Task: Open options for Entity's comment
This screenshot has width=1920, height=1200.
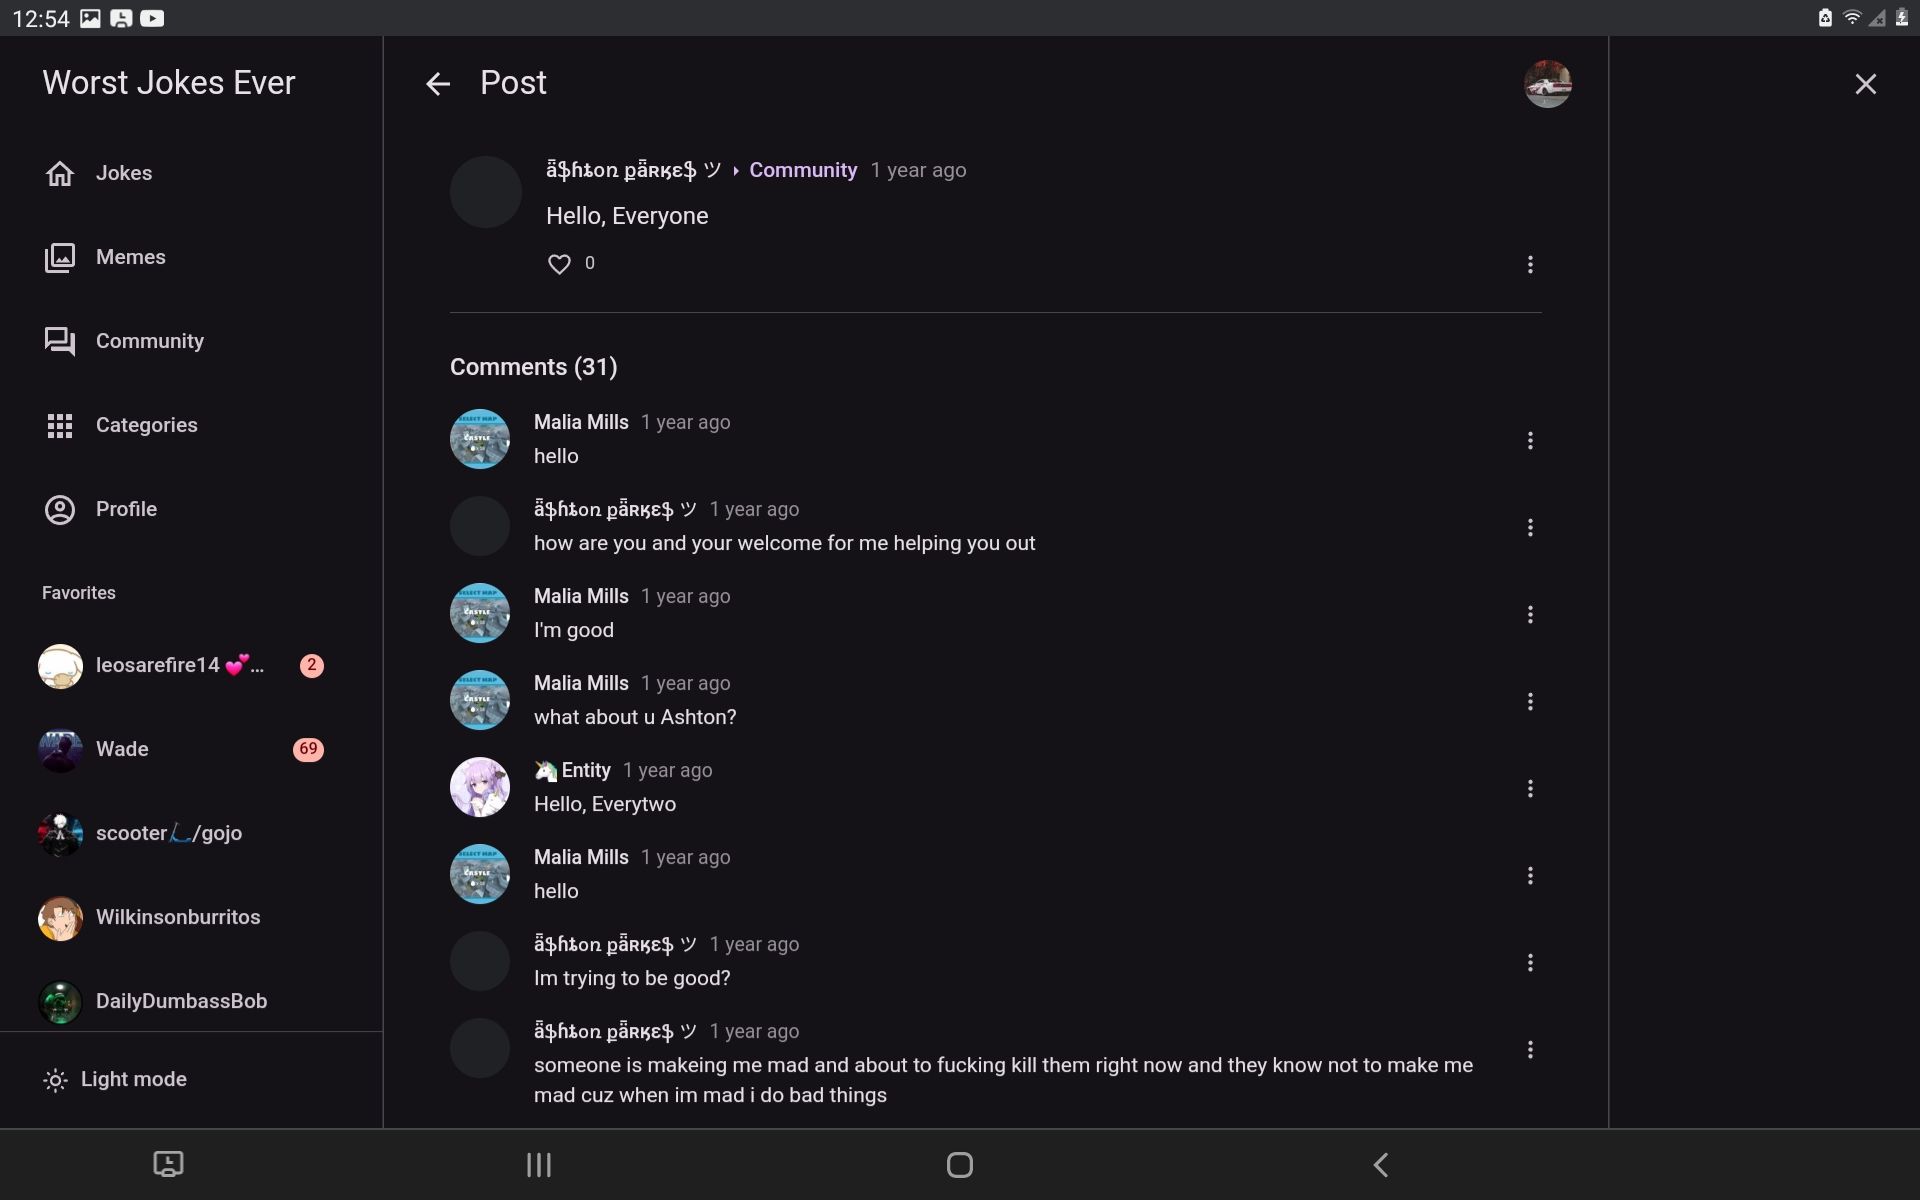Action: 1530,789
